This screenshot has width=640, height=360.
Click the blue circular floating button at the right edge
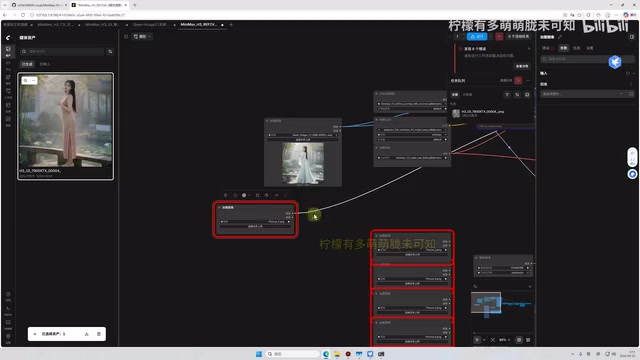[x=632, y=174]
